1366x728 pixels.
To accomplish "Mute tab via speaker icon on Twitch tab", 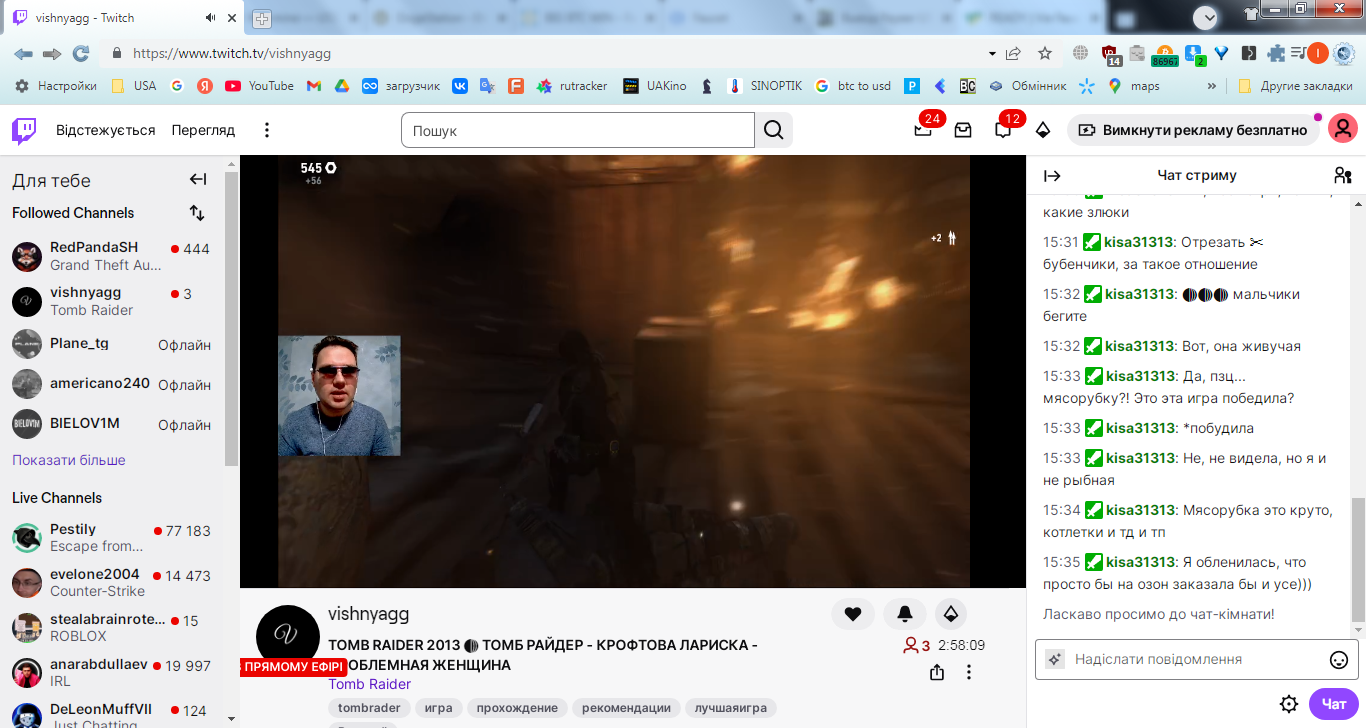I will click(x=210, y=18).
